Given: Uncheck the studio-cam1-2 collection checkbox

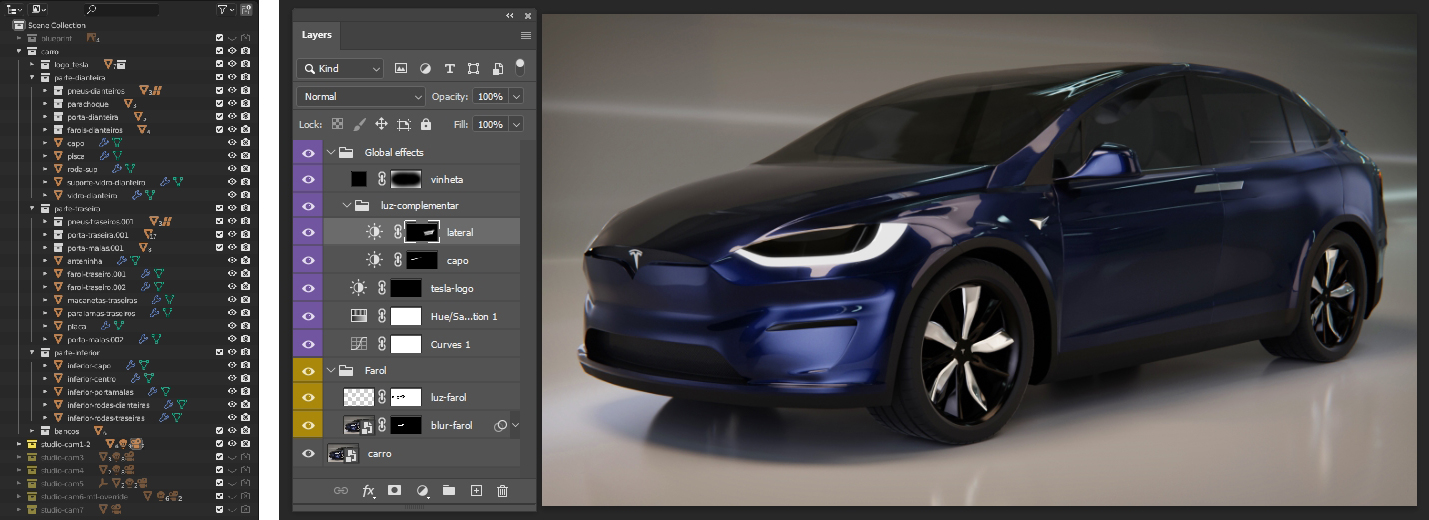Looking at the screenshot, I should coord(219,443).
